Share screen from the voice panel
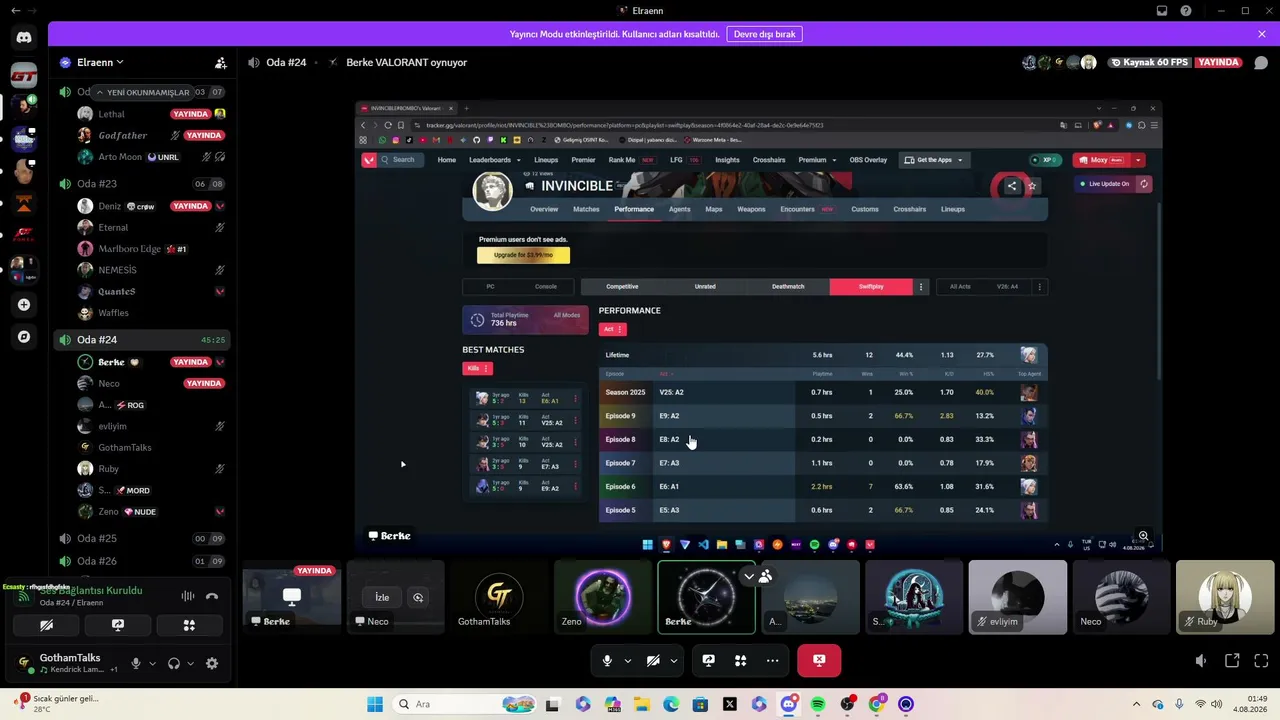The image size is (1280, 720). click(118, 625)
